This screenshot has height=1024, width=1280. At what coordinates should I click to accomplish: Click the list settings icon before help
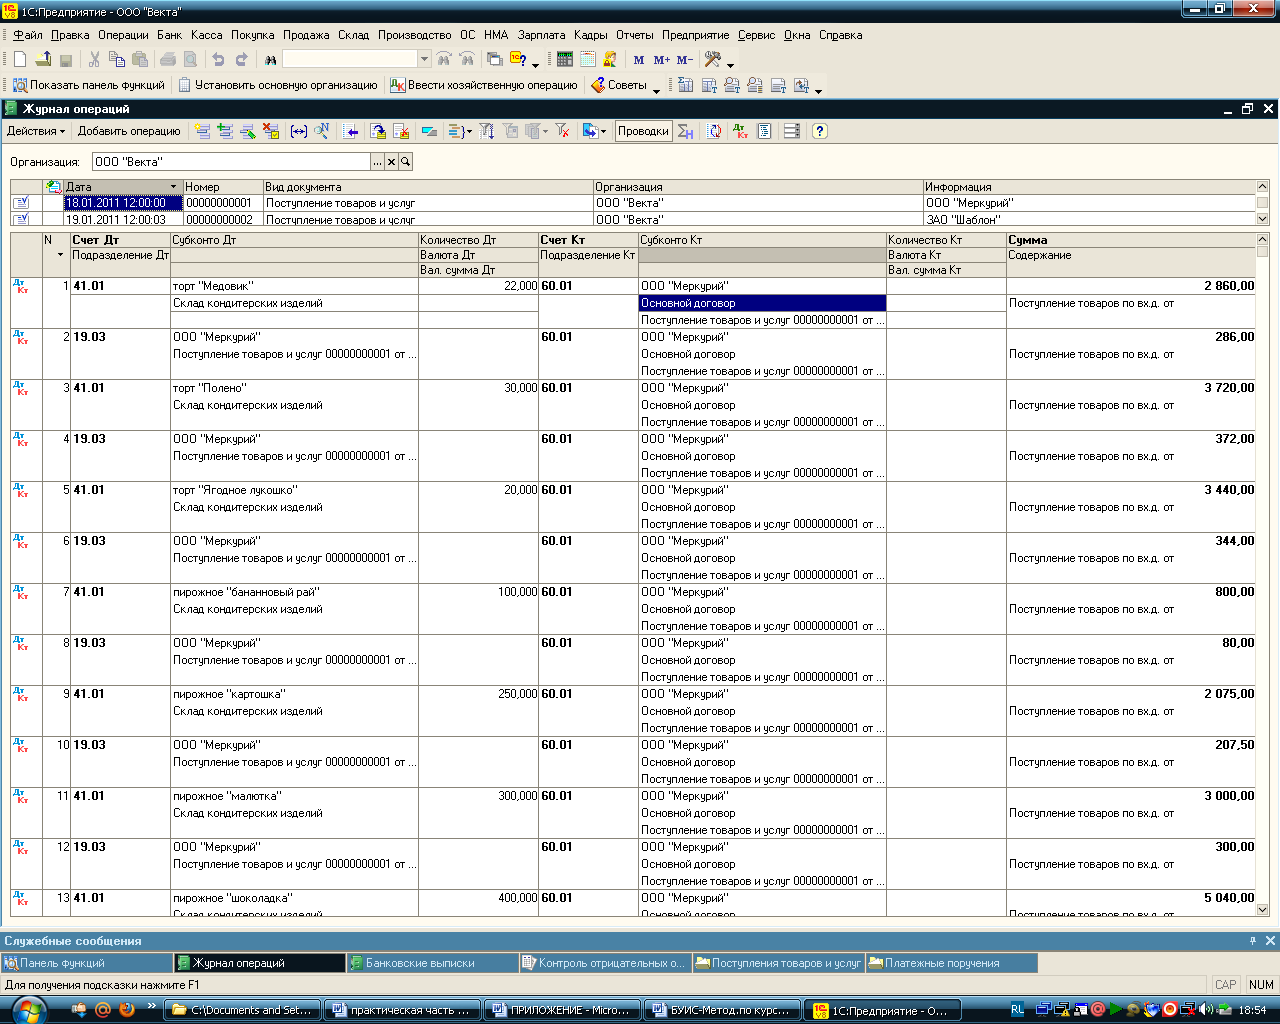click(793, 131)
